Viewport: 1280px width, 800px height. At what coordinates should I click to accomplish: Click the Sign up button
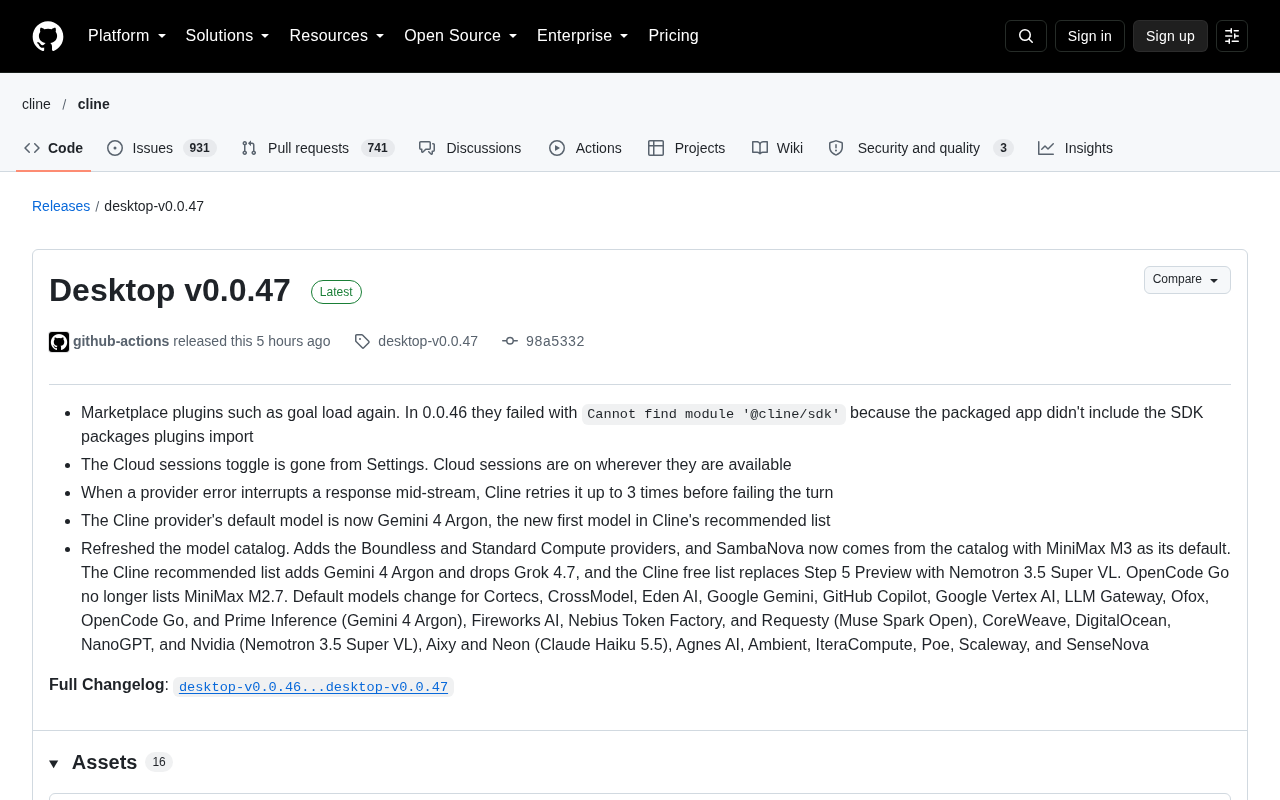1170,36
